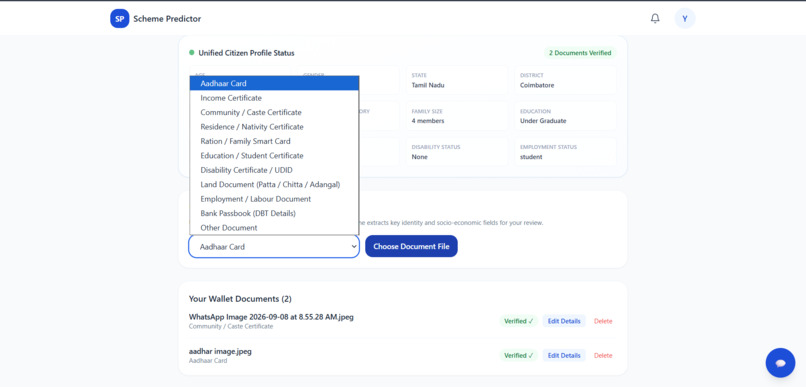Pick Land Document (Patta / Chitta / Adangal)

tap(274, 184)
